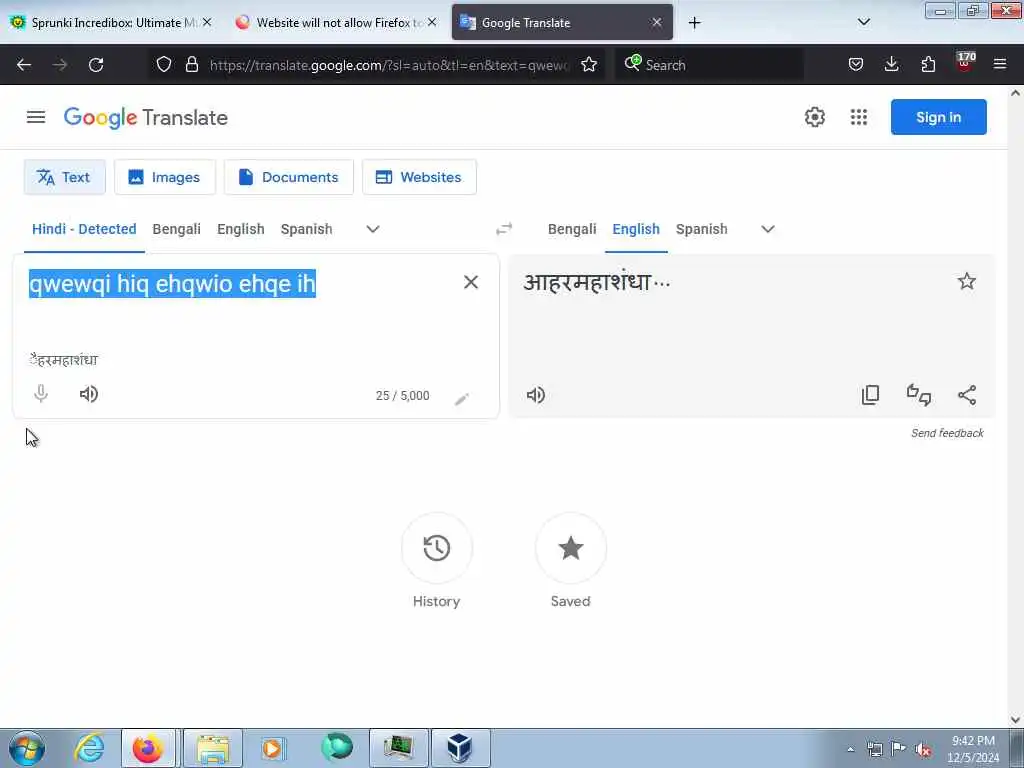The width and height of the screenshot is (1024, 768).
Task: Open Windows Media Player from taskbar
Action: pos(272,748)
